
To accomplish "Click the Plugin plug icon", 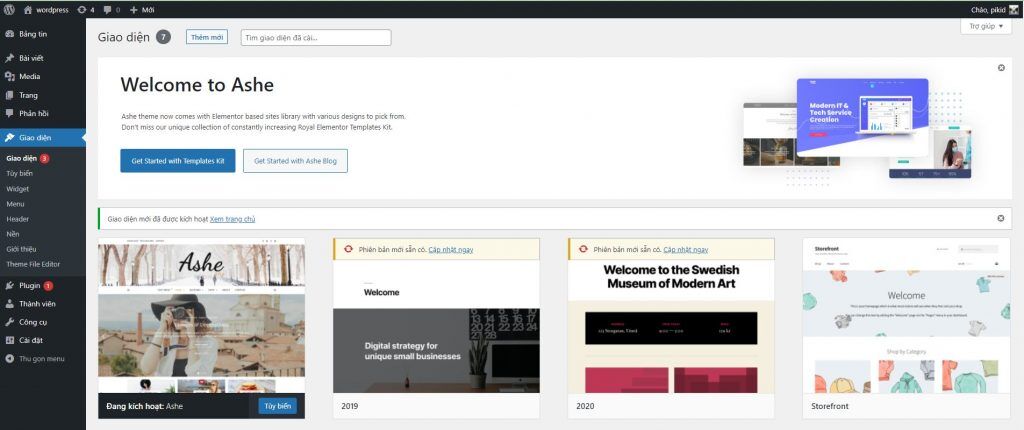I will (x=9, y=286).
